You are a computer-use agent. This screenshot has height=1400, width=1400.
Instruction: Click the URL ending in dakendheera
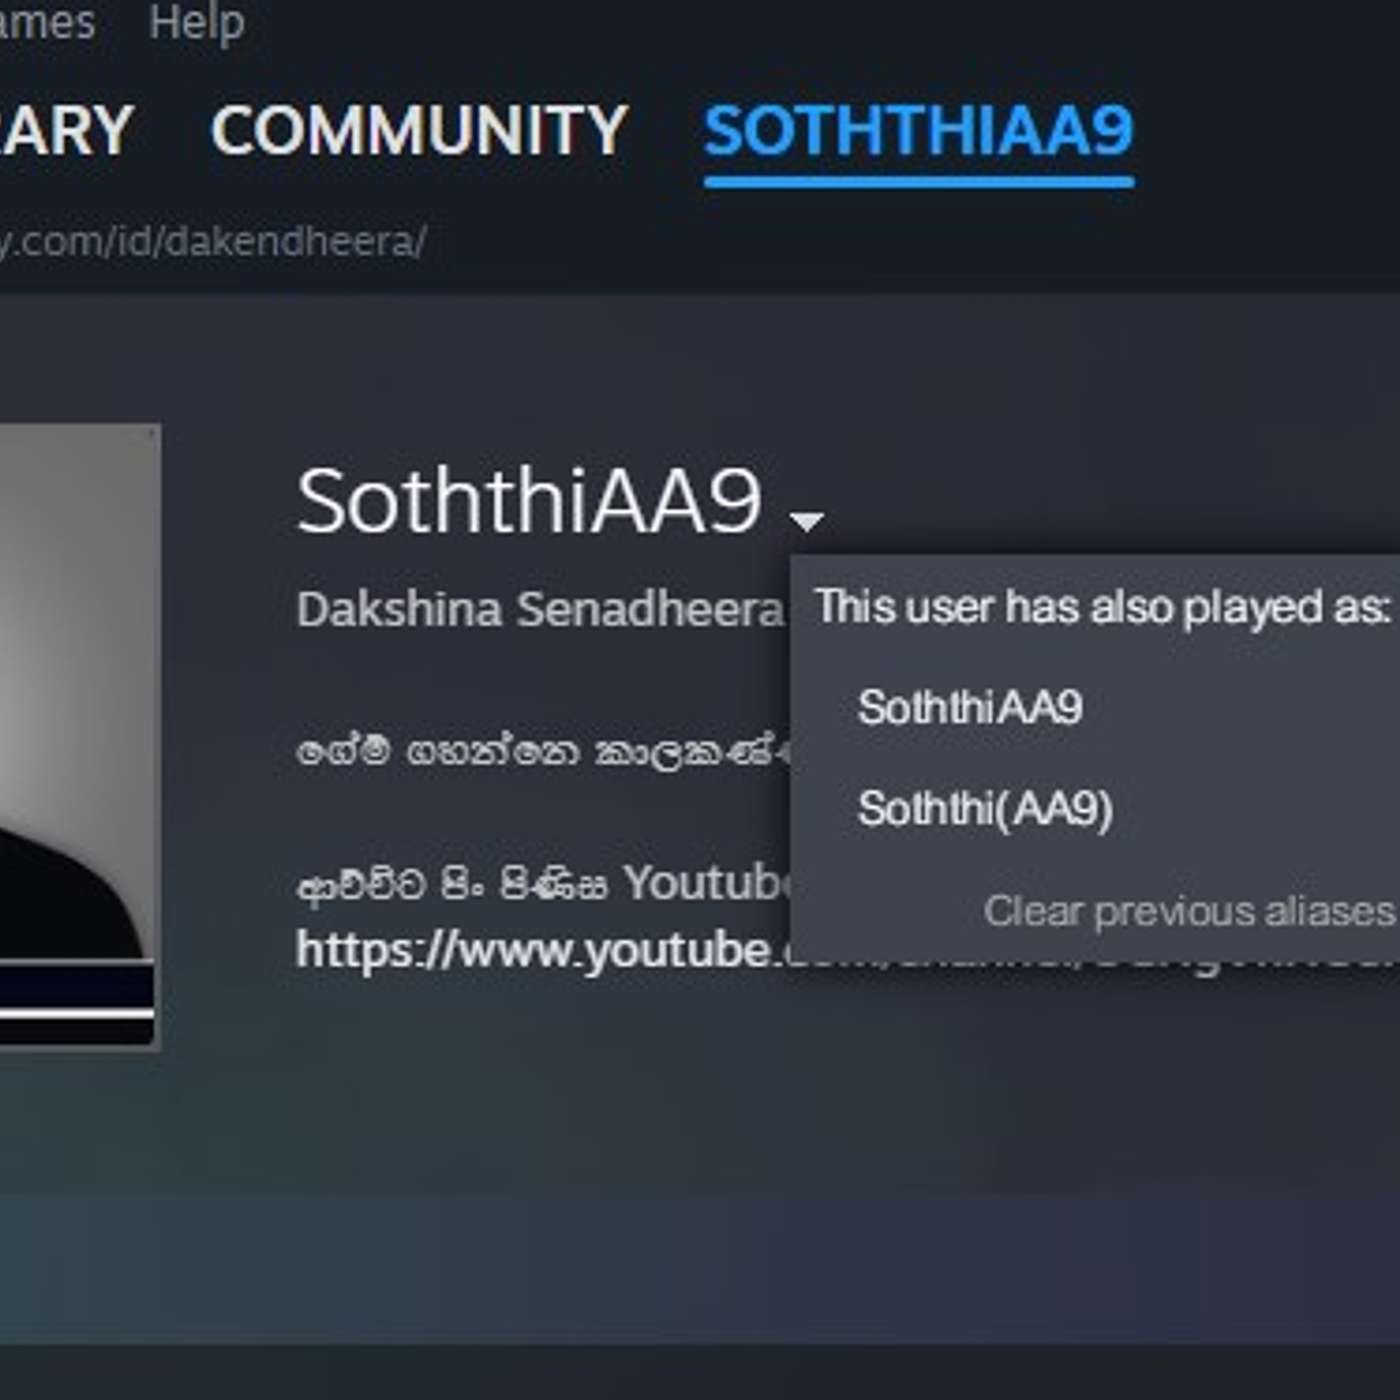pos(212,242)
